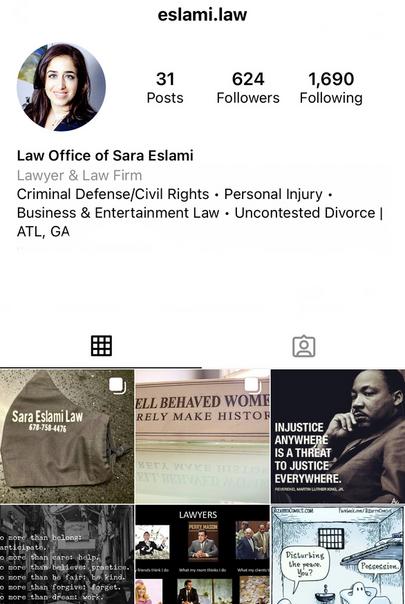Tap the bio practice areas text

200,213
